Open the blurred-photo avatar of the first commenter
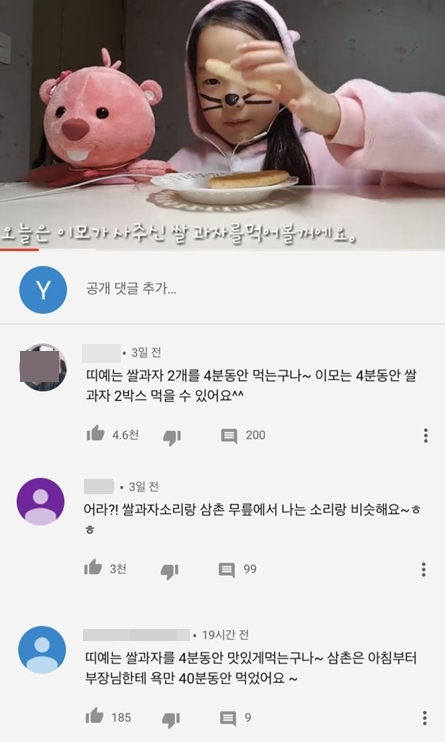The image size is (445, 742). 43,367
